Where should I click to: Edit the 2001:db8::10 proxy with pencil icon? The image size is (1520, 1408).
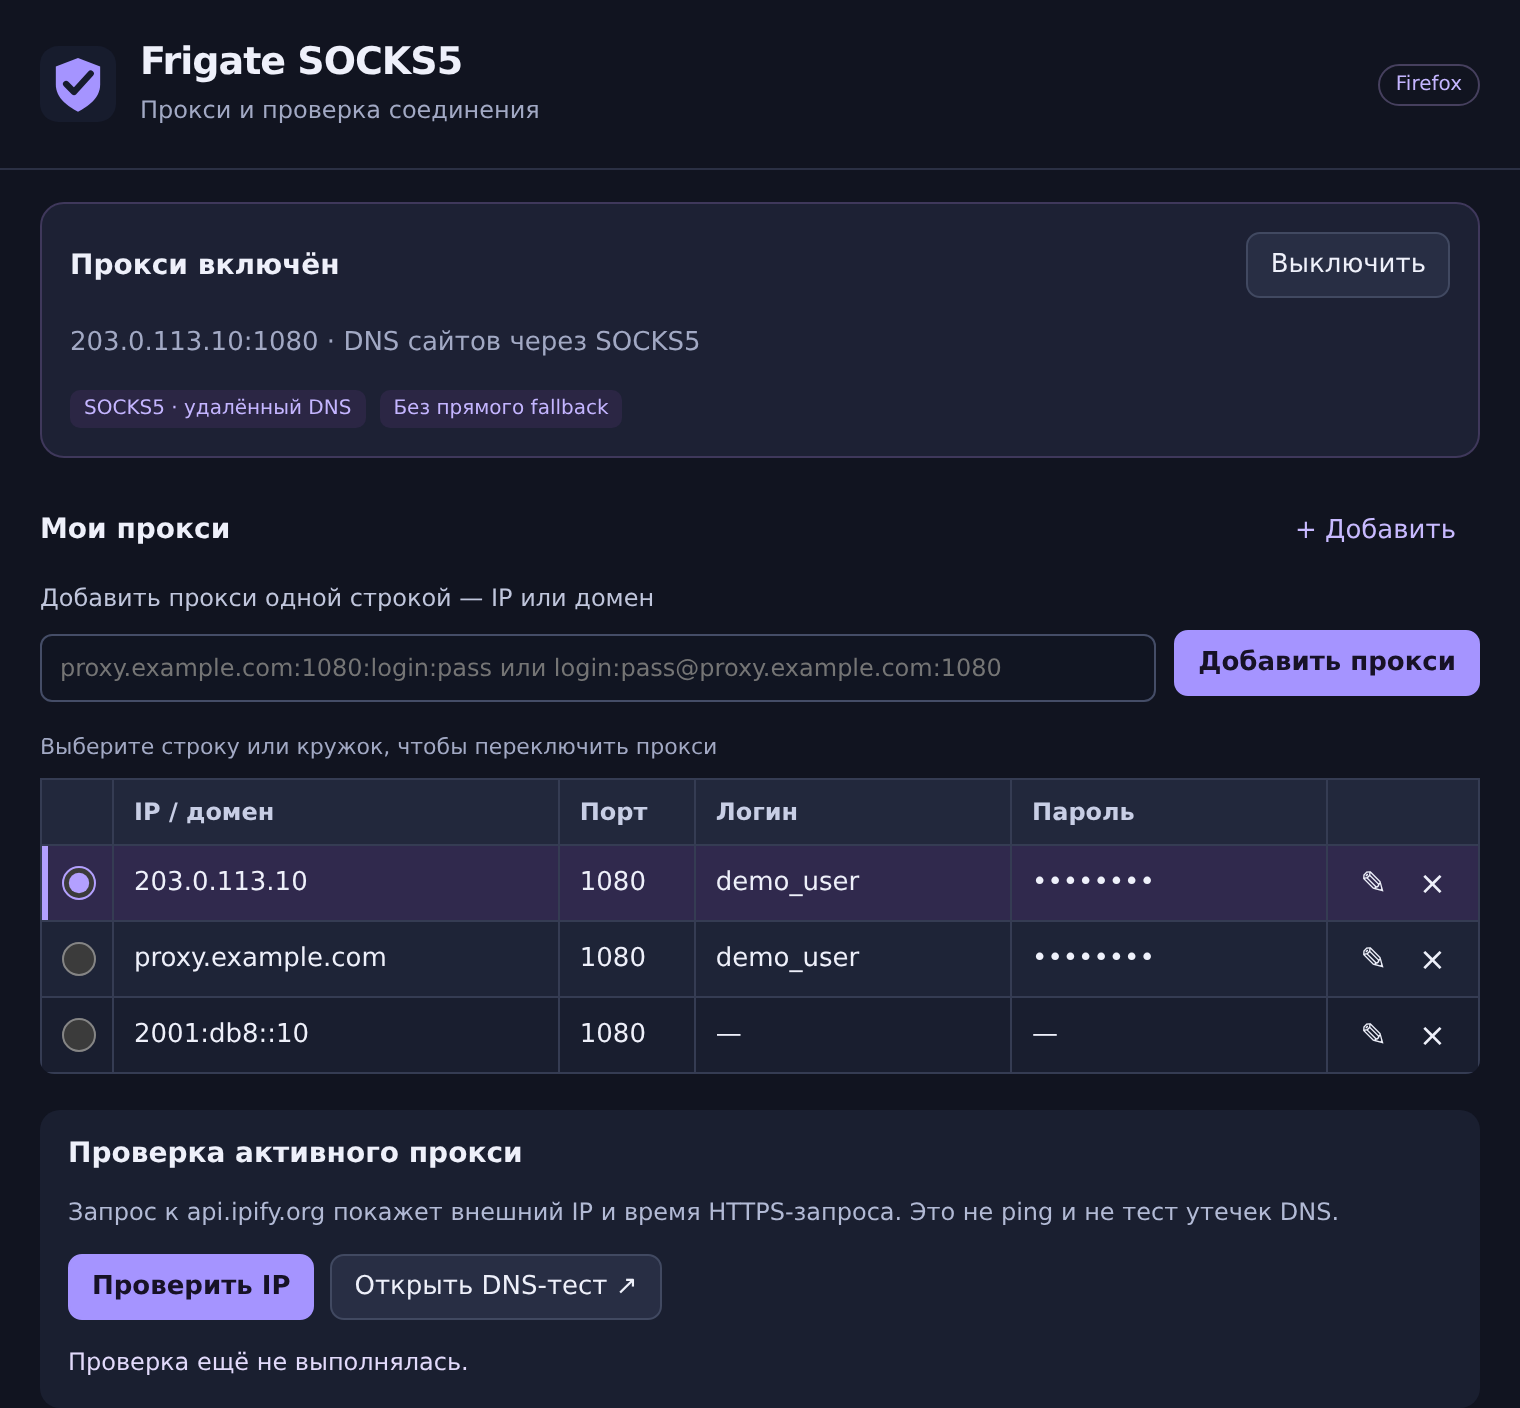tap(1373, 1034)
